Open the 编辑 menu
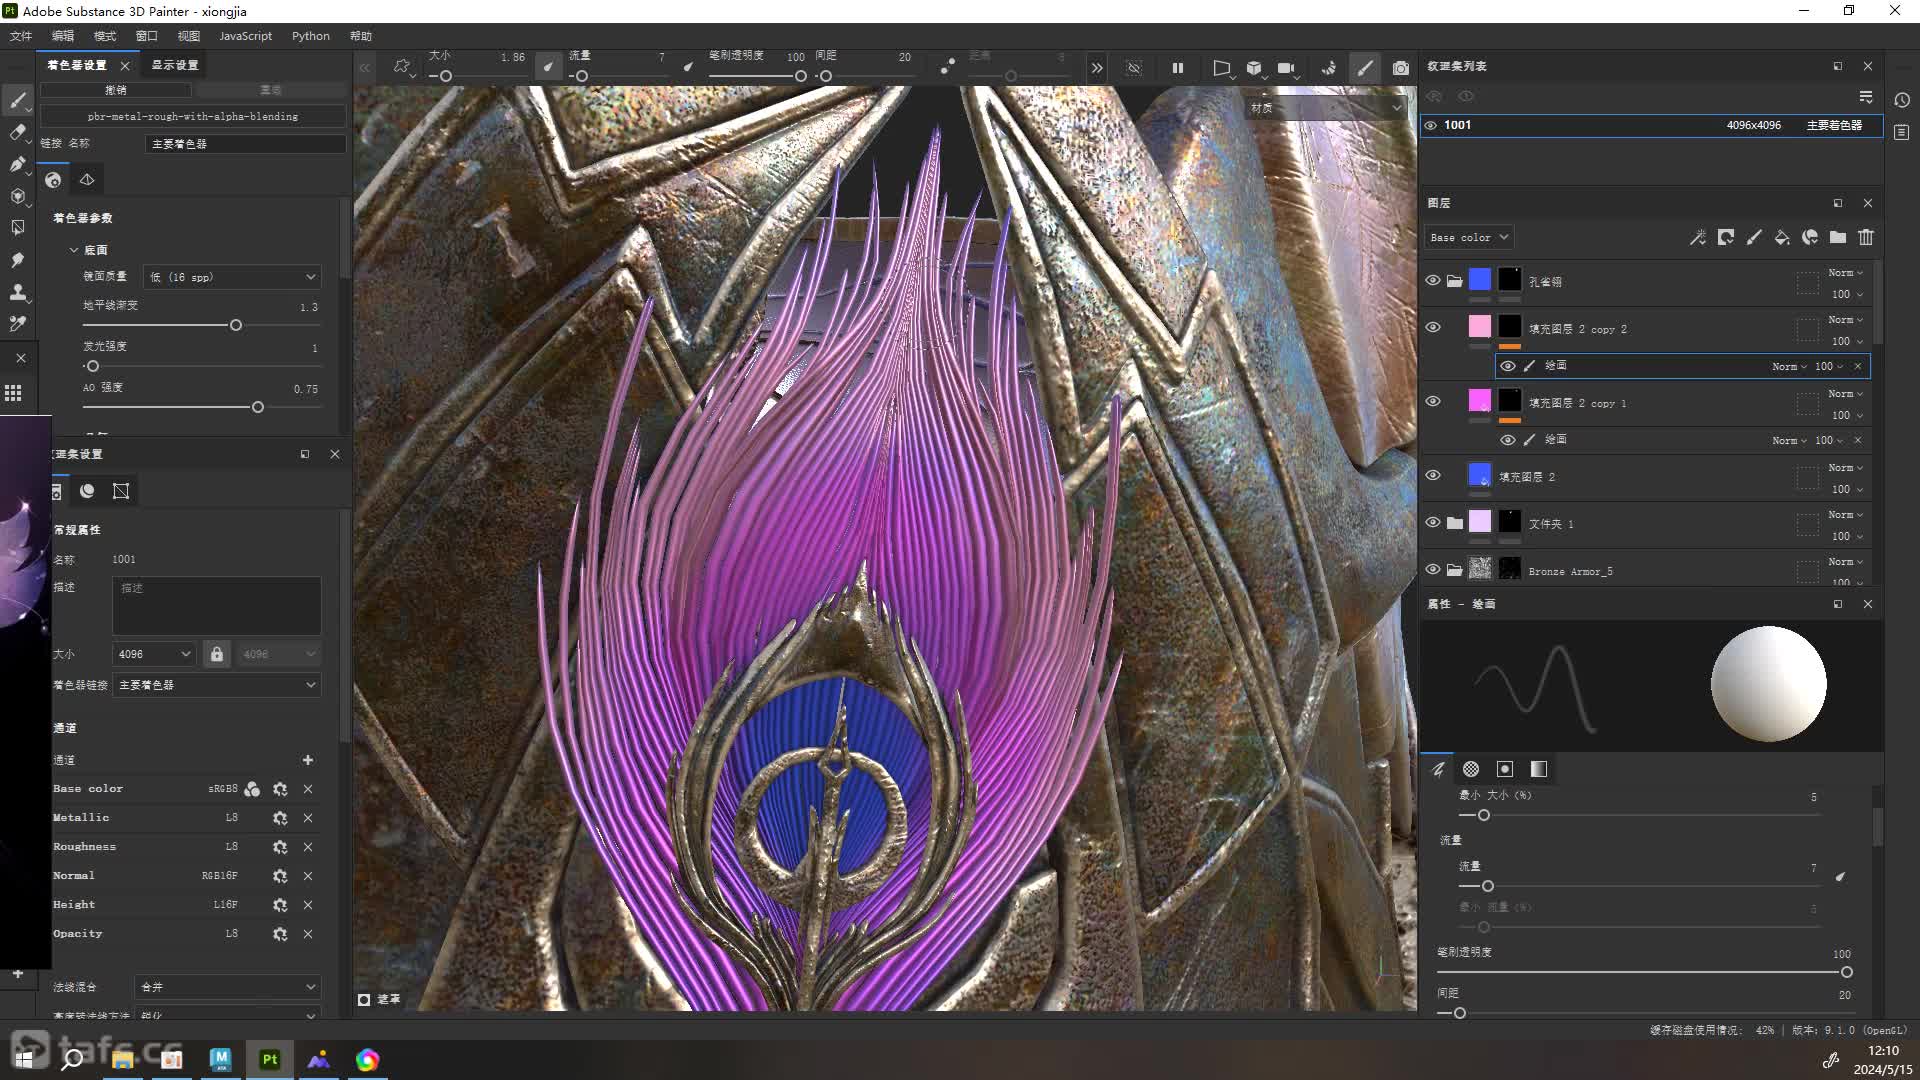The image size is (1920, 1080). click(x=63, y=36)
